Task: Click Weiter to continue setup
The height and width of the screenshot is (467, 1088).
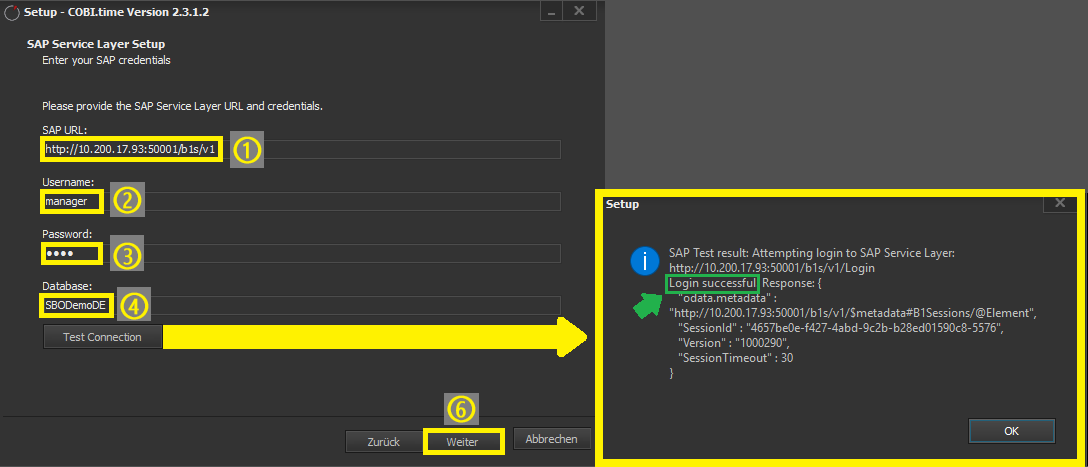Action: (x=462, y=441)
